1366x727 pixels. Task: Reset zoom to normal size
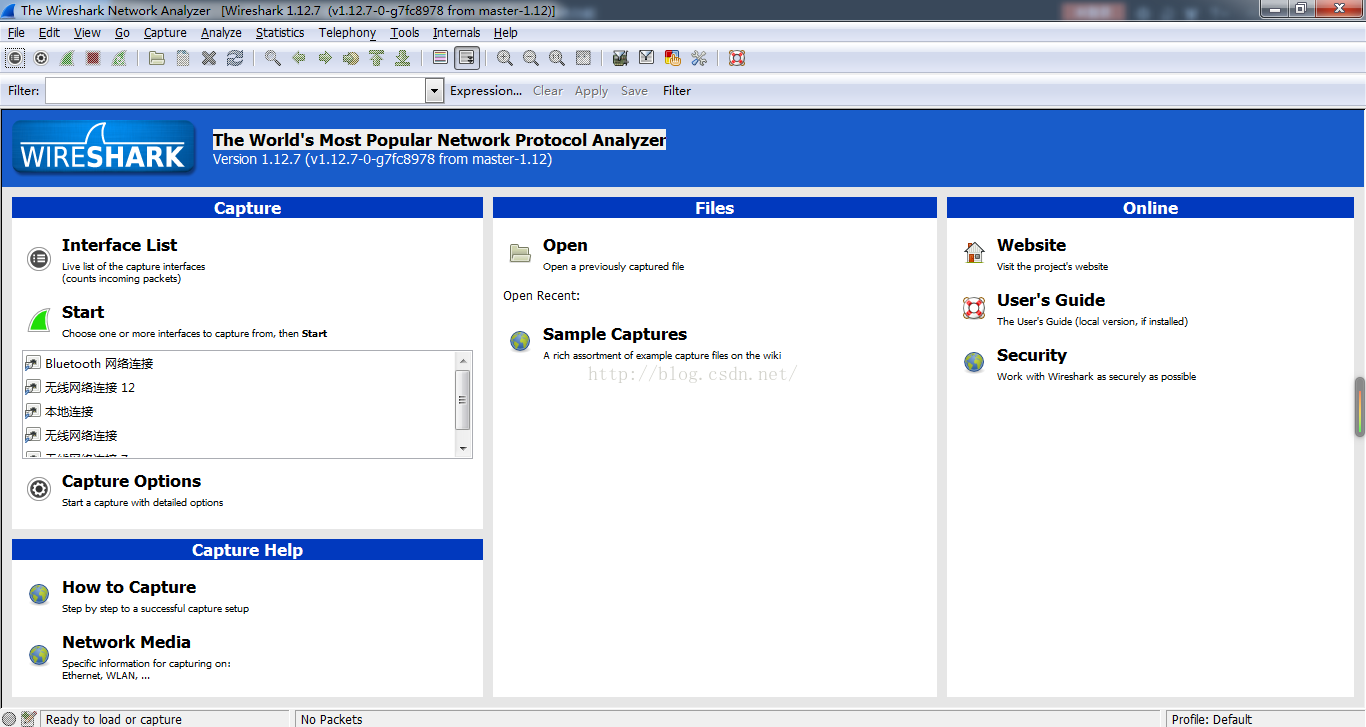557,58
